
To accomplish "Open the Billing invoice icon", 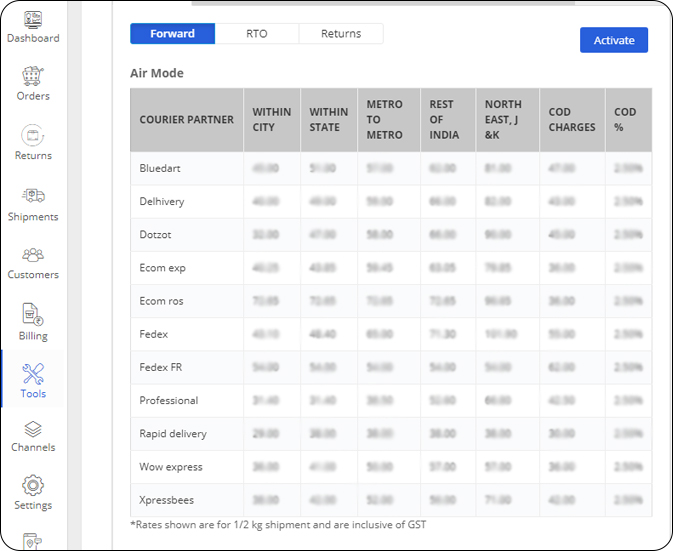I will tap(33, 314).
